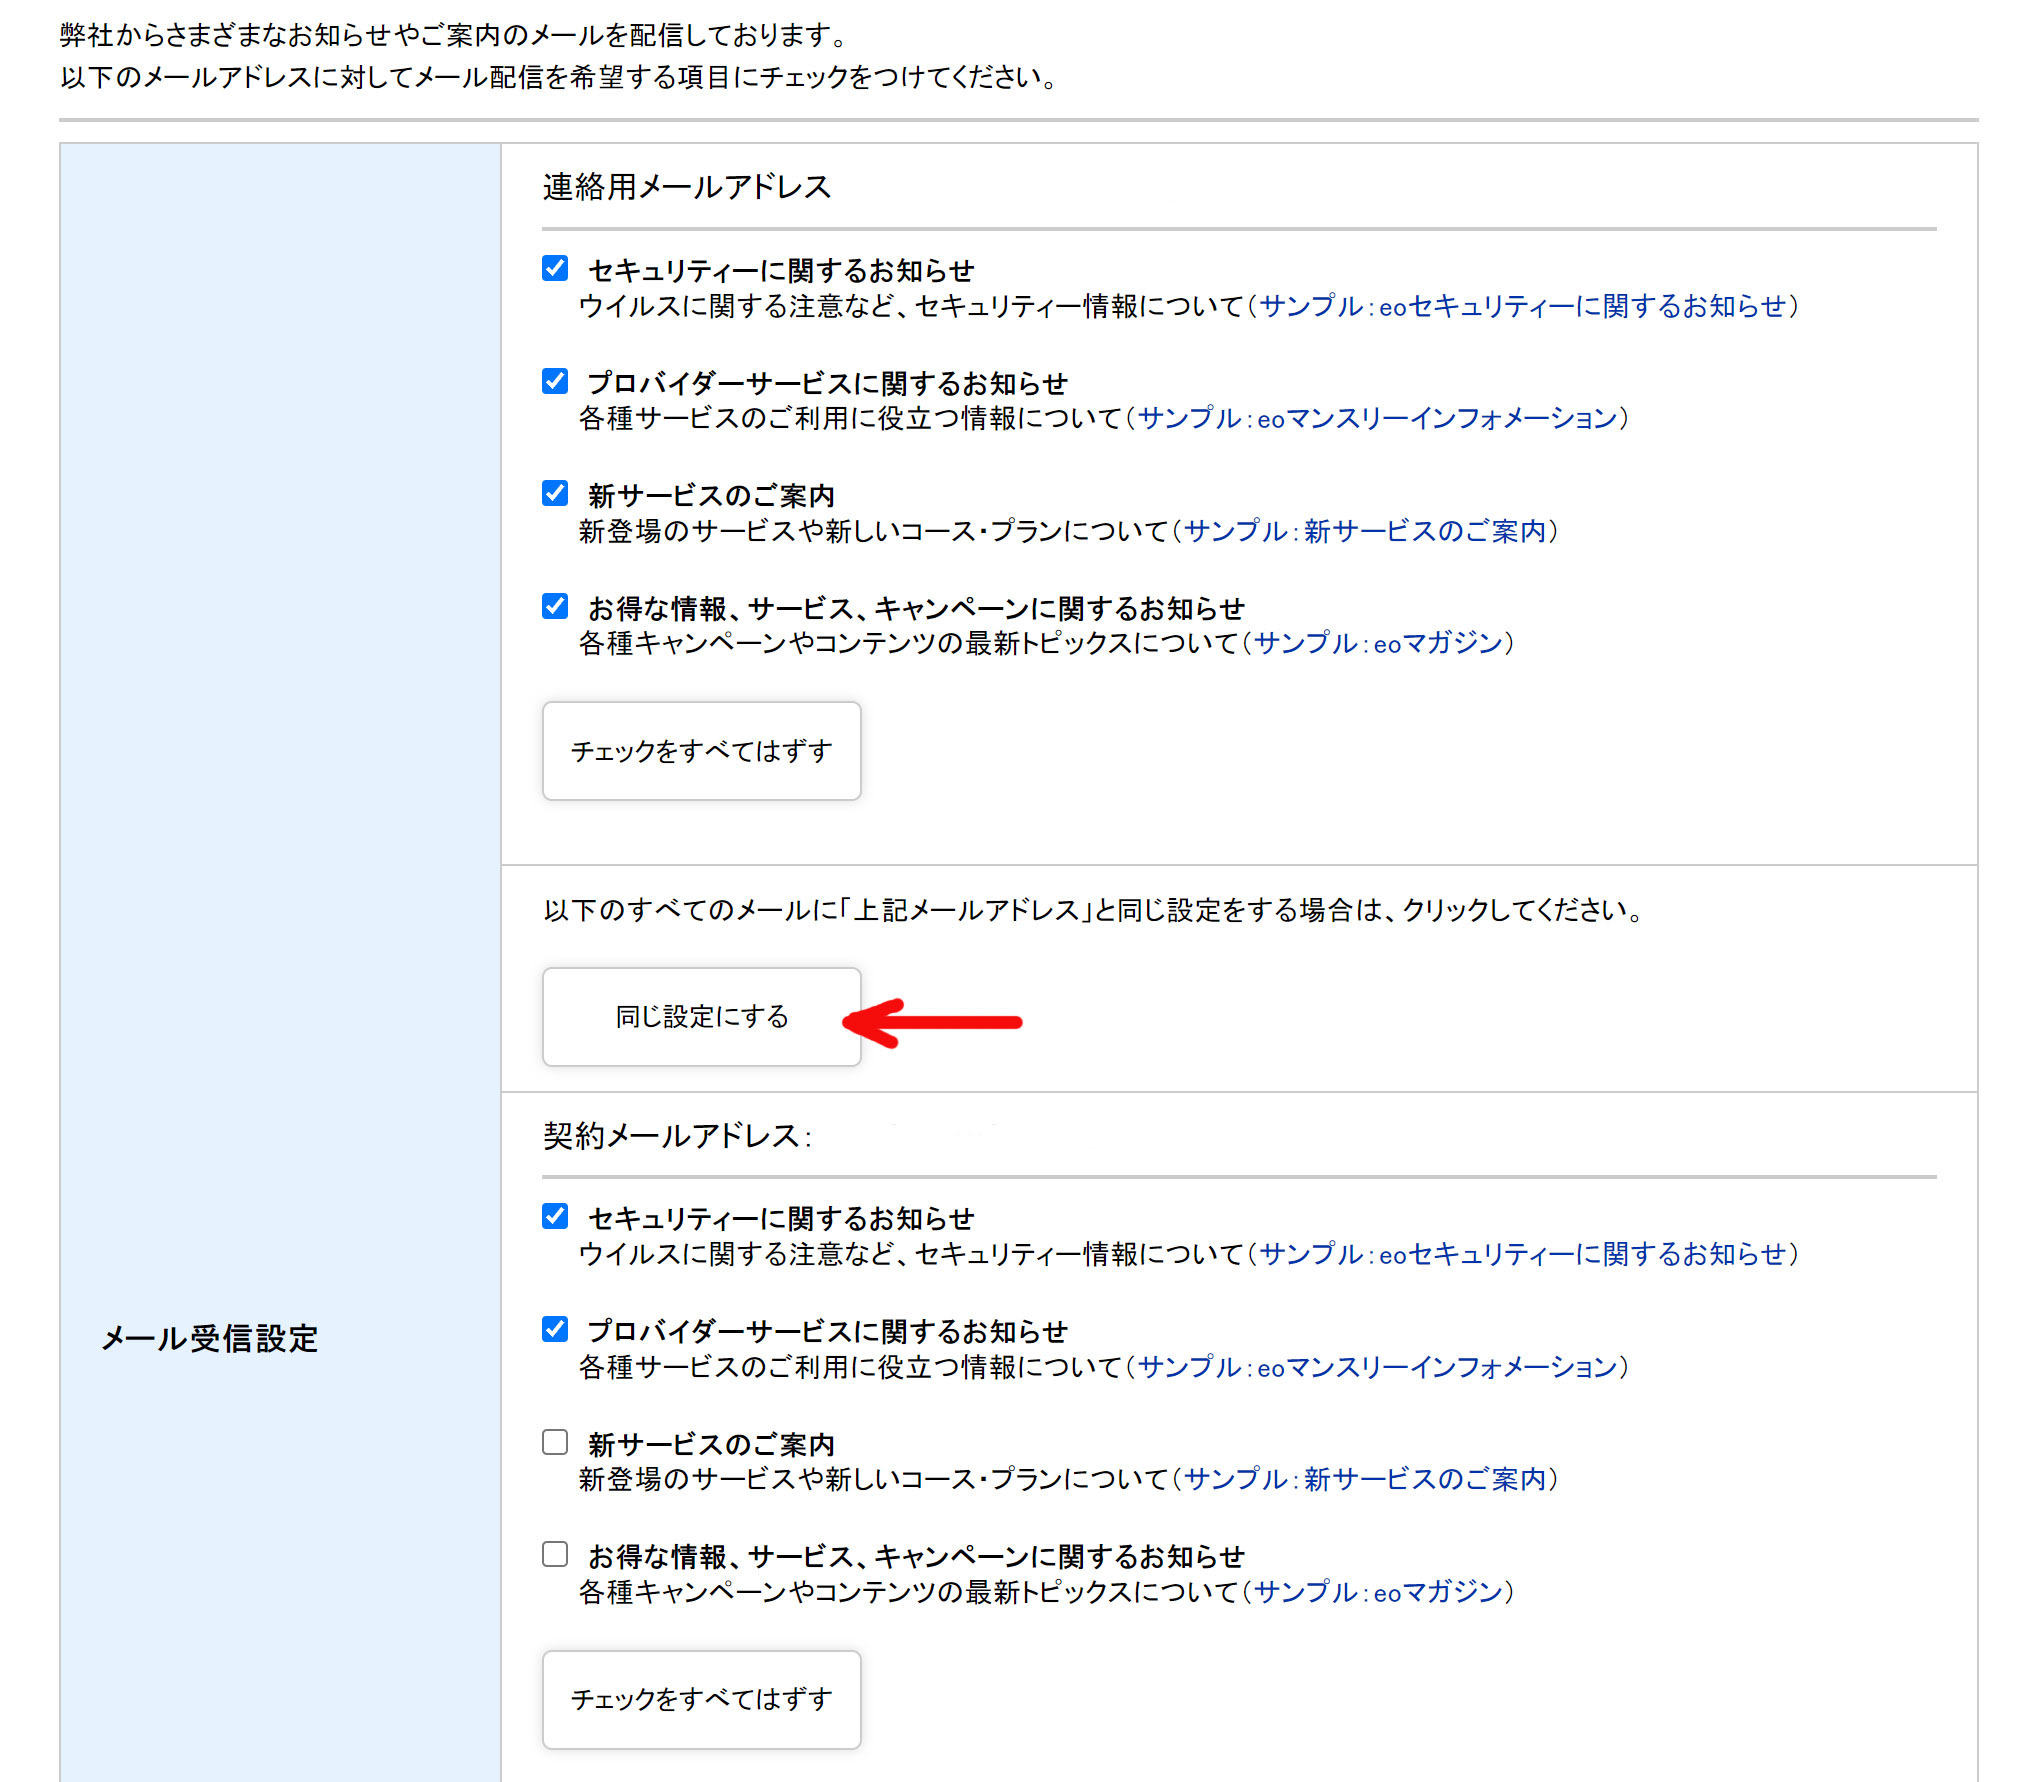Uncheck security notice for contact email address
This screenshot has height=1782, width=2034.
[555, 268]
